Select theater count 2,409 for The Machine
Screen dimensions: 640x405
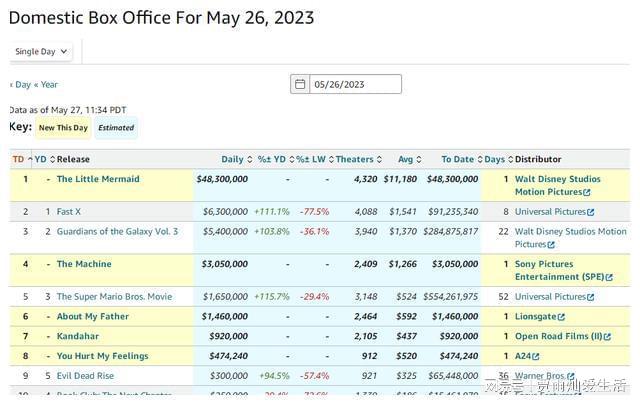point(365,264)
